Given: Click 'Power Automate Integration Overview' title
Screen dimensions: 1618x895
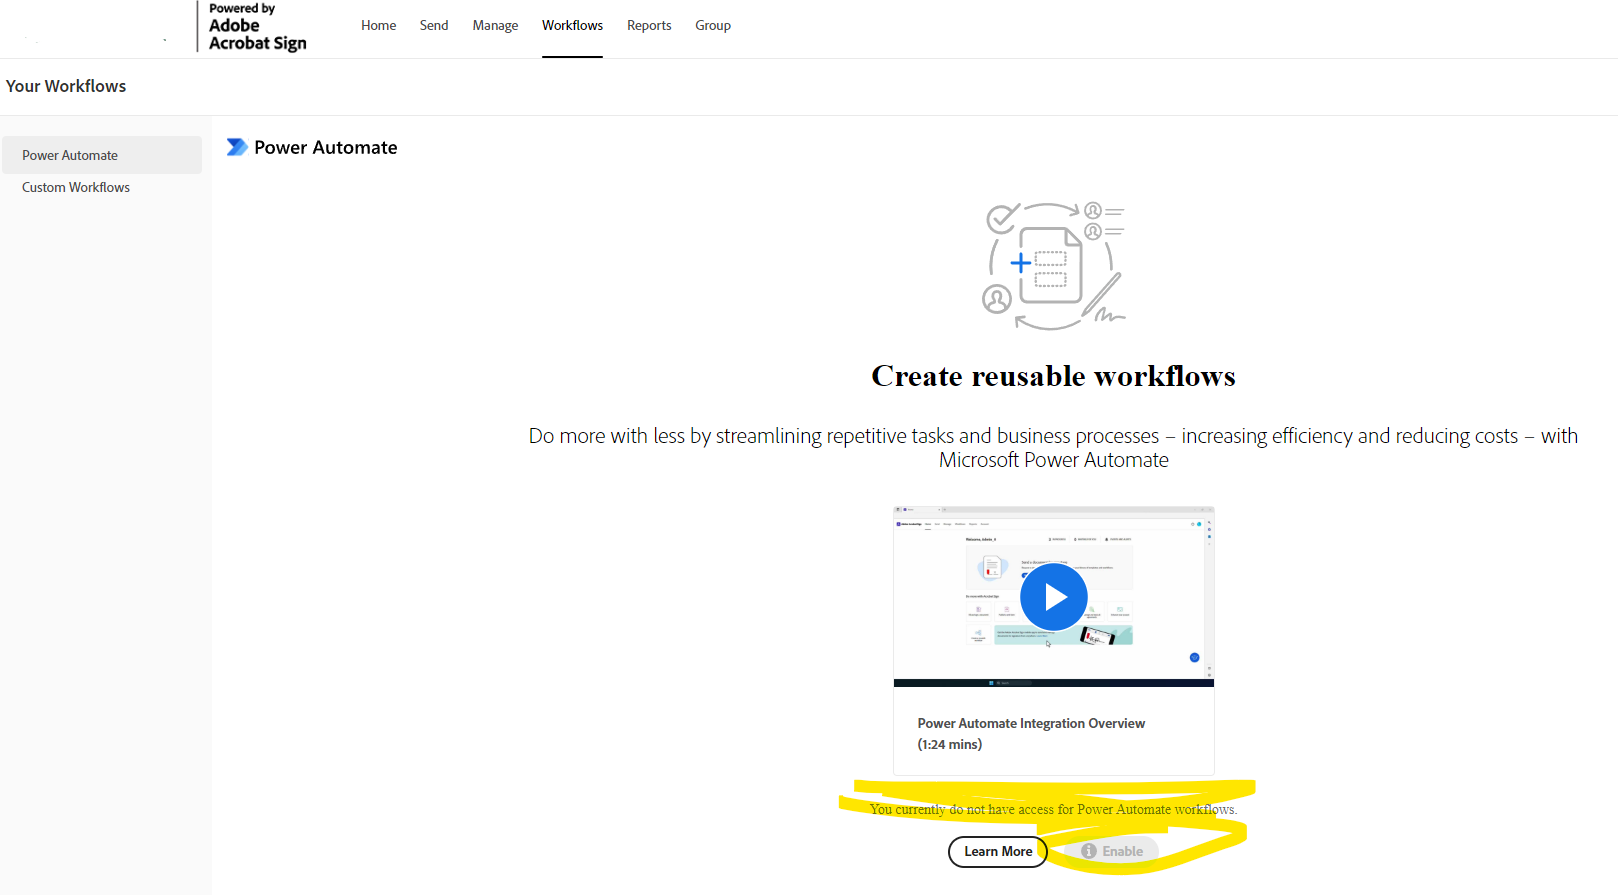Looking at the screenshot, I should (x=1031, y=723).
